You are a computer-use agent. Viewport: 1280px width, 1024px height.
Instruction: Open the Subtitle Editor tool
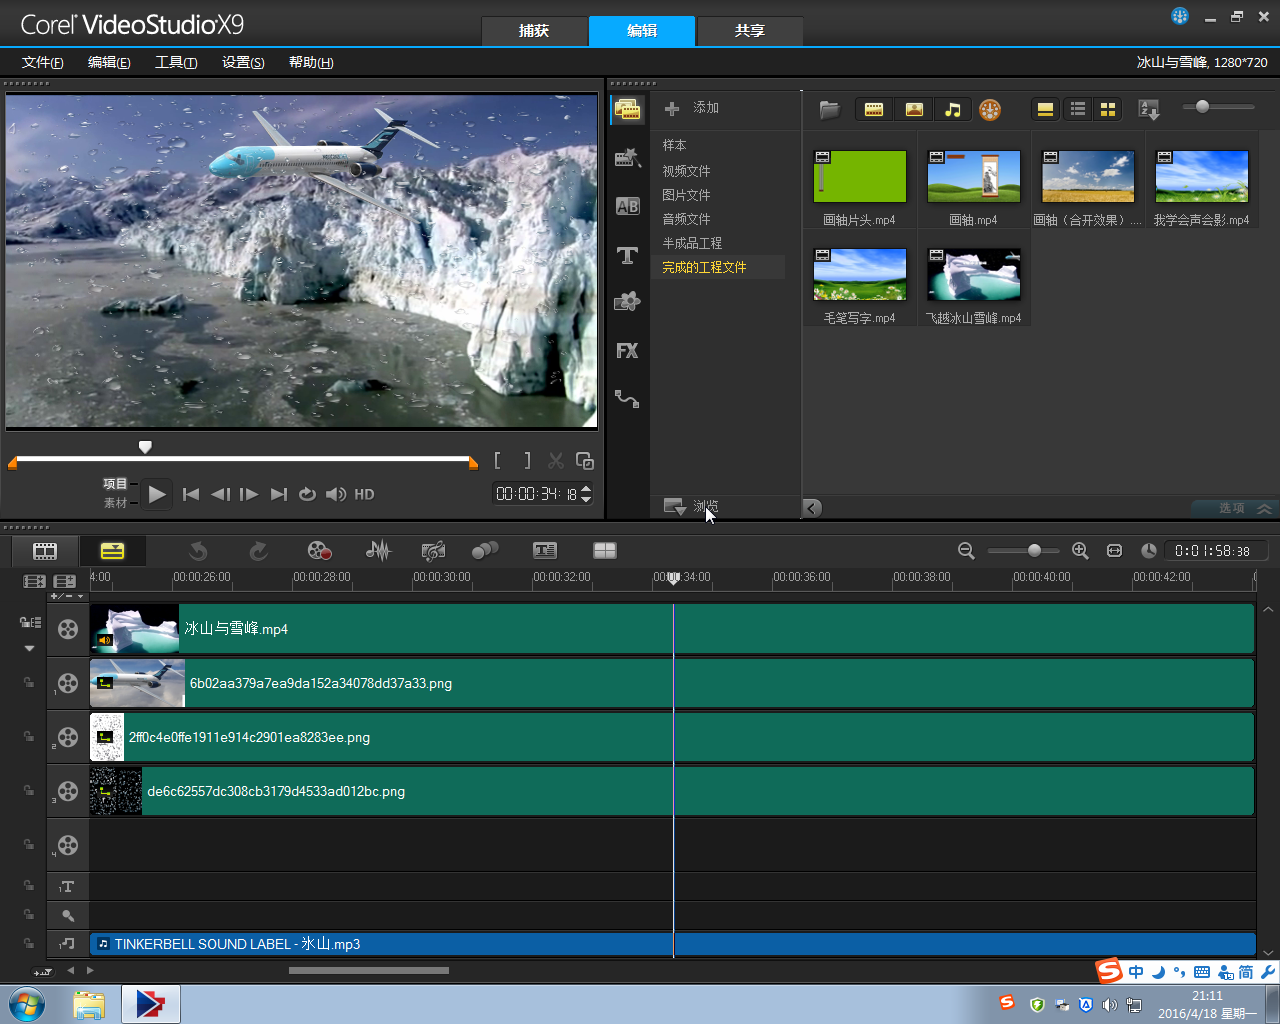click(x=545, y=551)
